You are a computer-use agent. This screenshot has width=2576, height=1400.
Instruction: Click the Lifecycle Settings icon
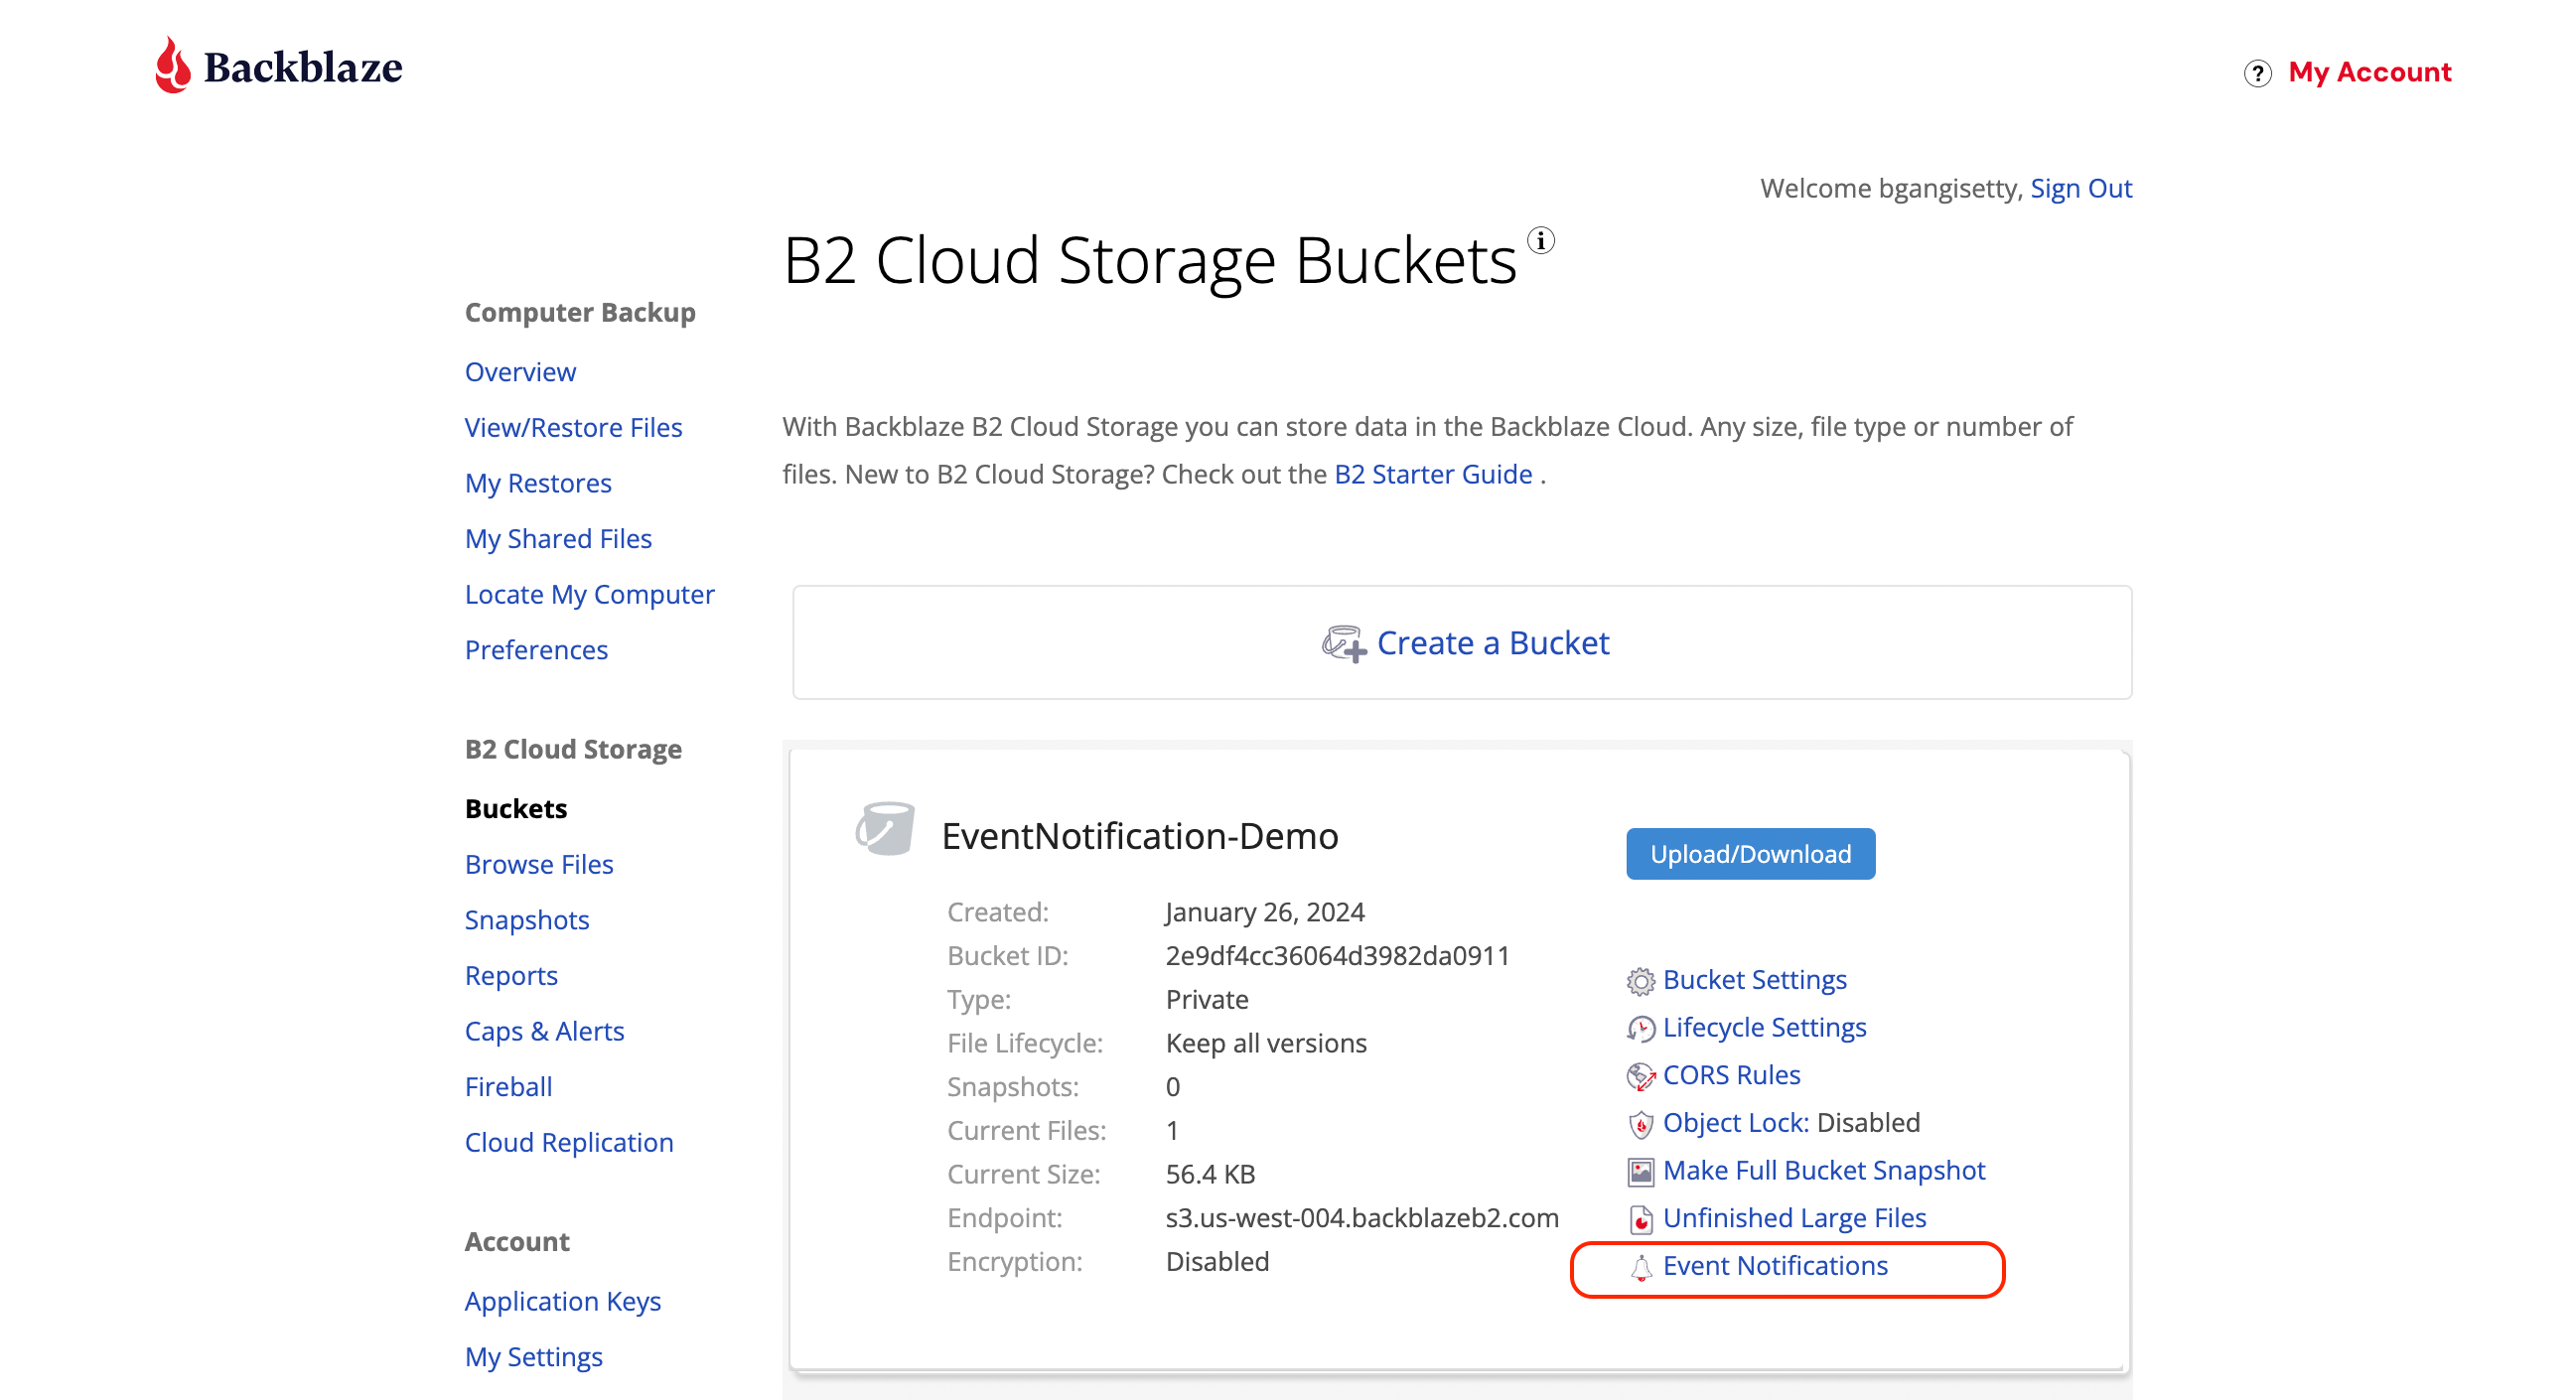(x=1642, y=1030)
